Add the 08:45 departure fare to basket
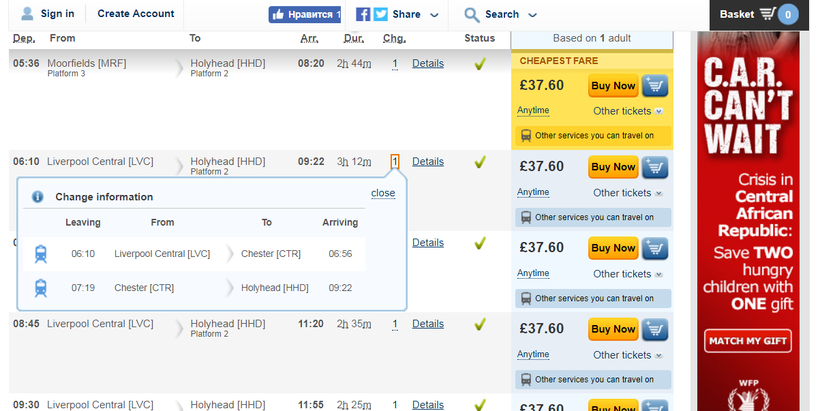The image size is (820, 411). (655, 329)
